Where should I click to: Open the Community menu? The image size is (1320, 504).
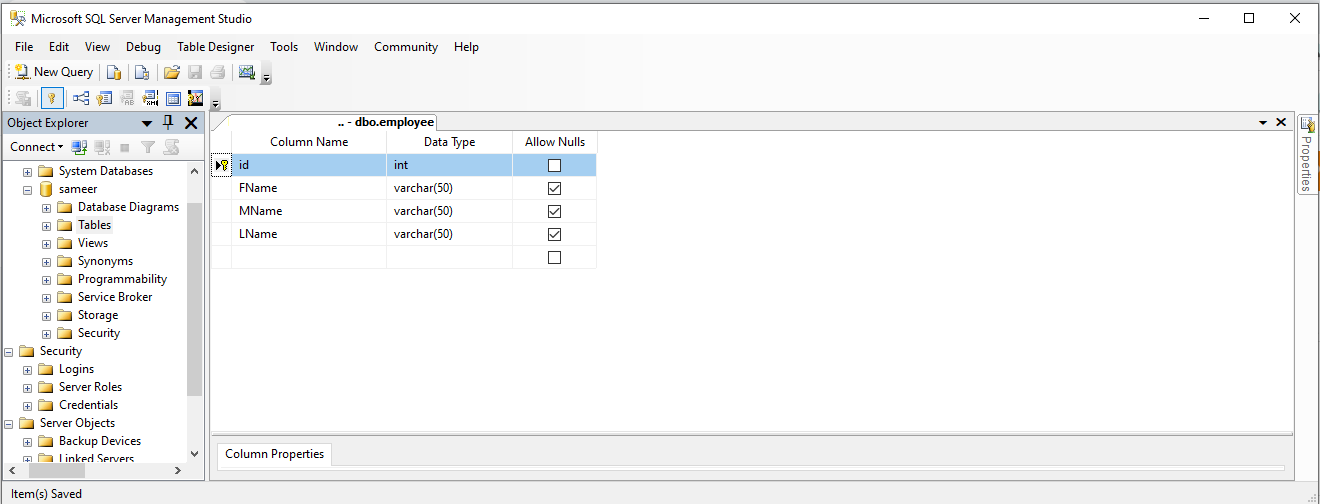pos(406,47)
